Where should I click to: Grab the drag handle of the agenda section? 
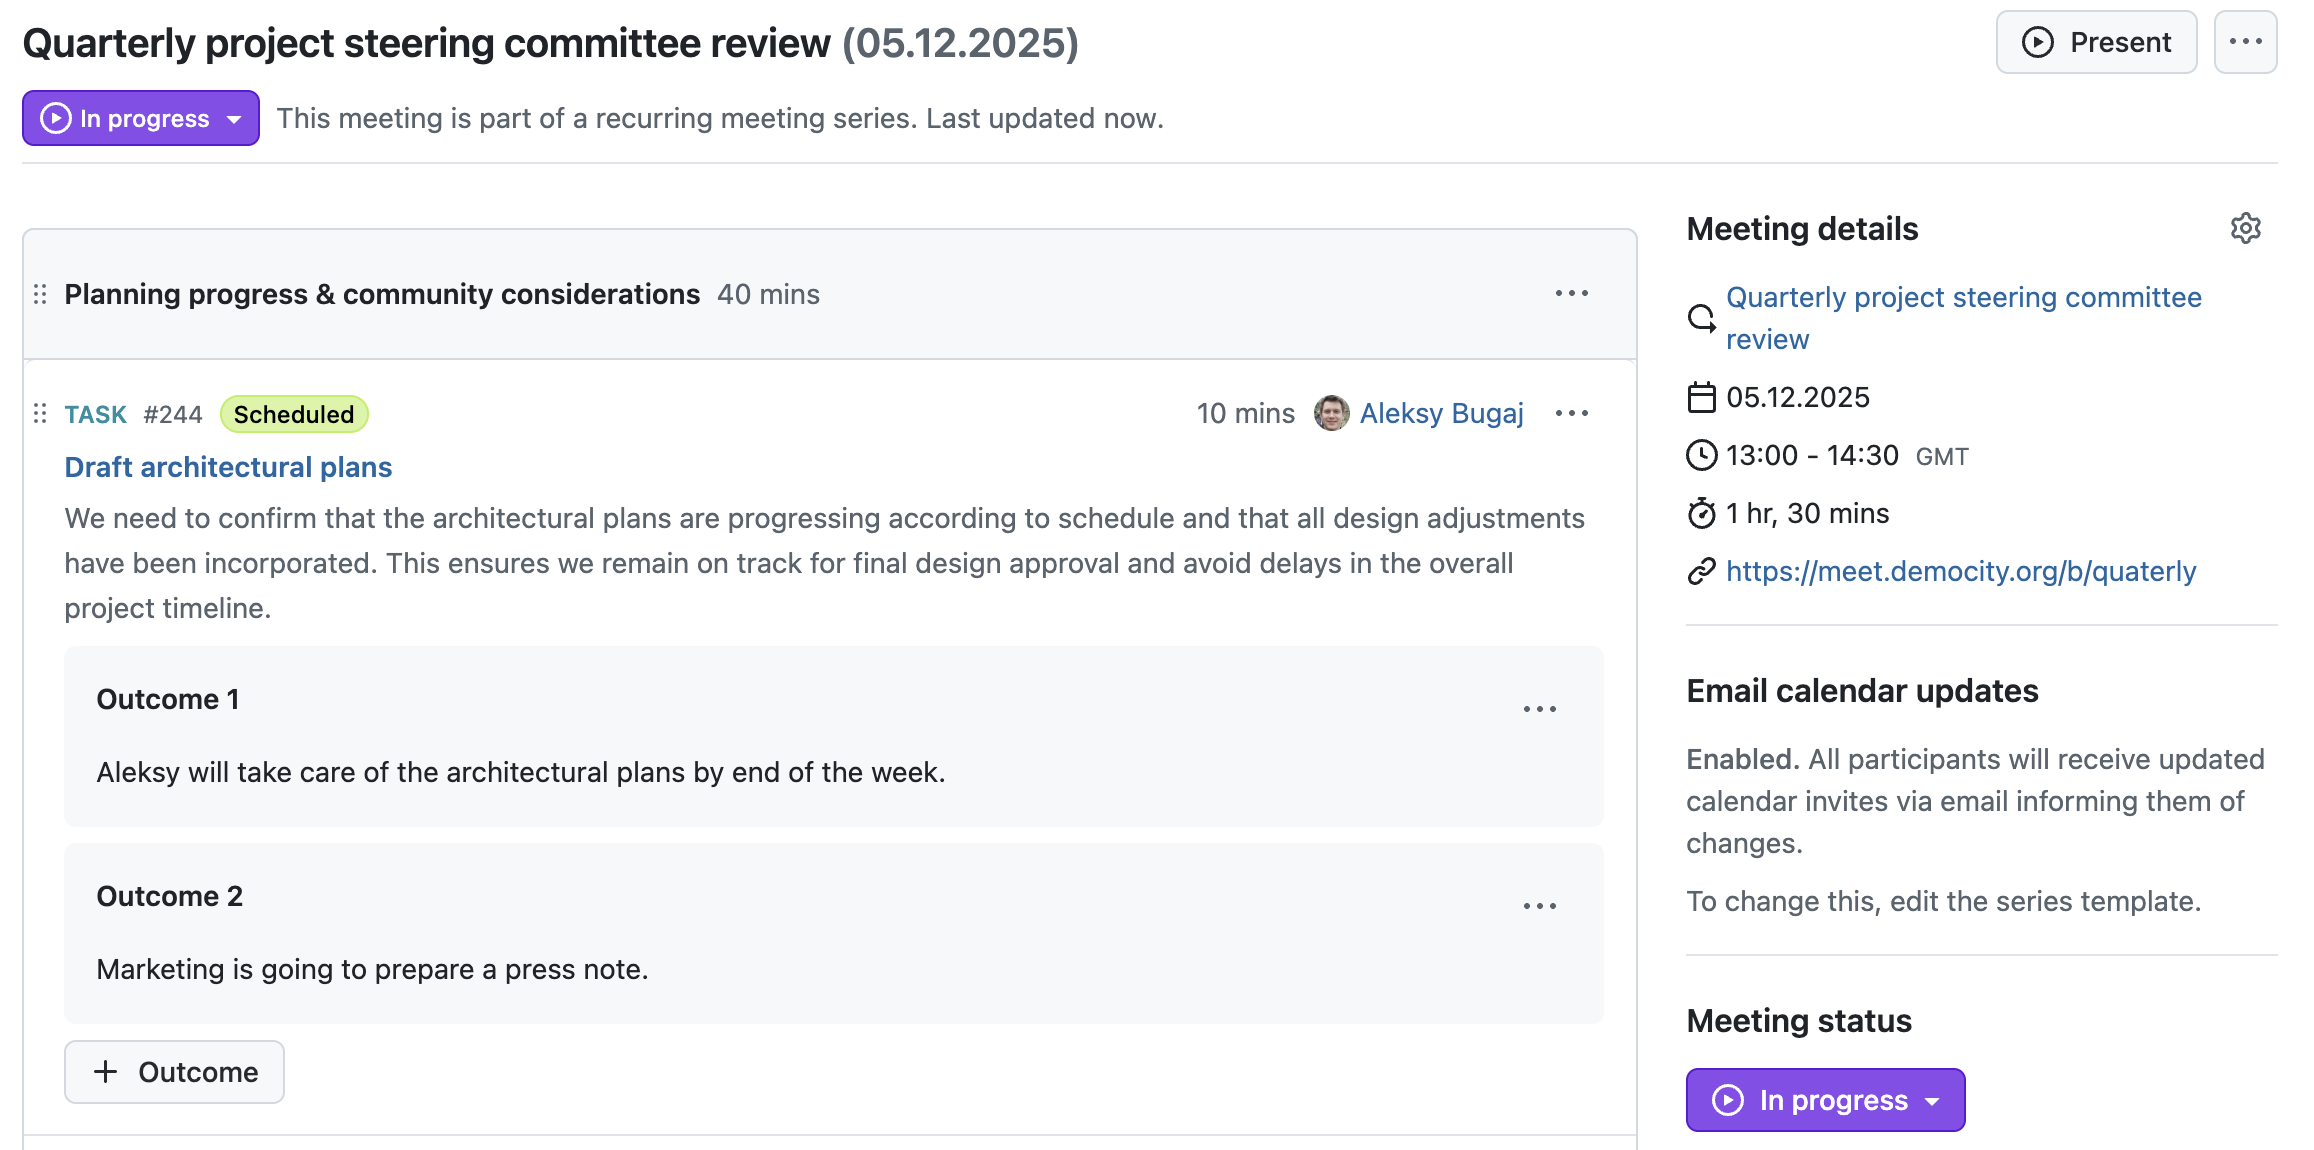[41, 294]
